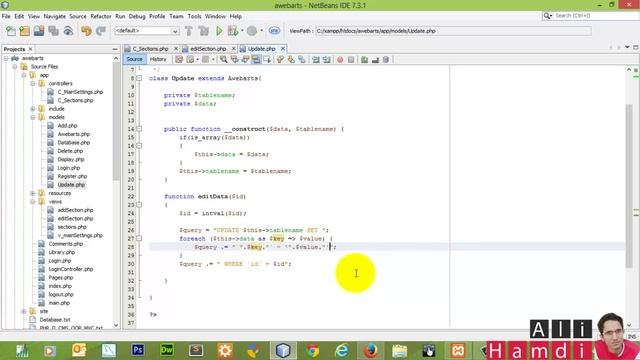Toggle Highlight Search in editor toolbar

[256, 60]
